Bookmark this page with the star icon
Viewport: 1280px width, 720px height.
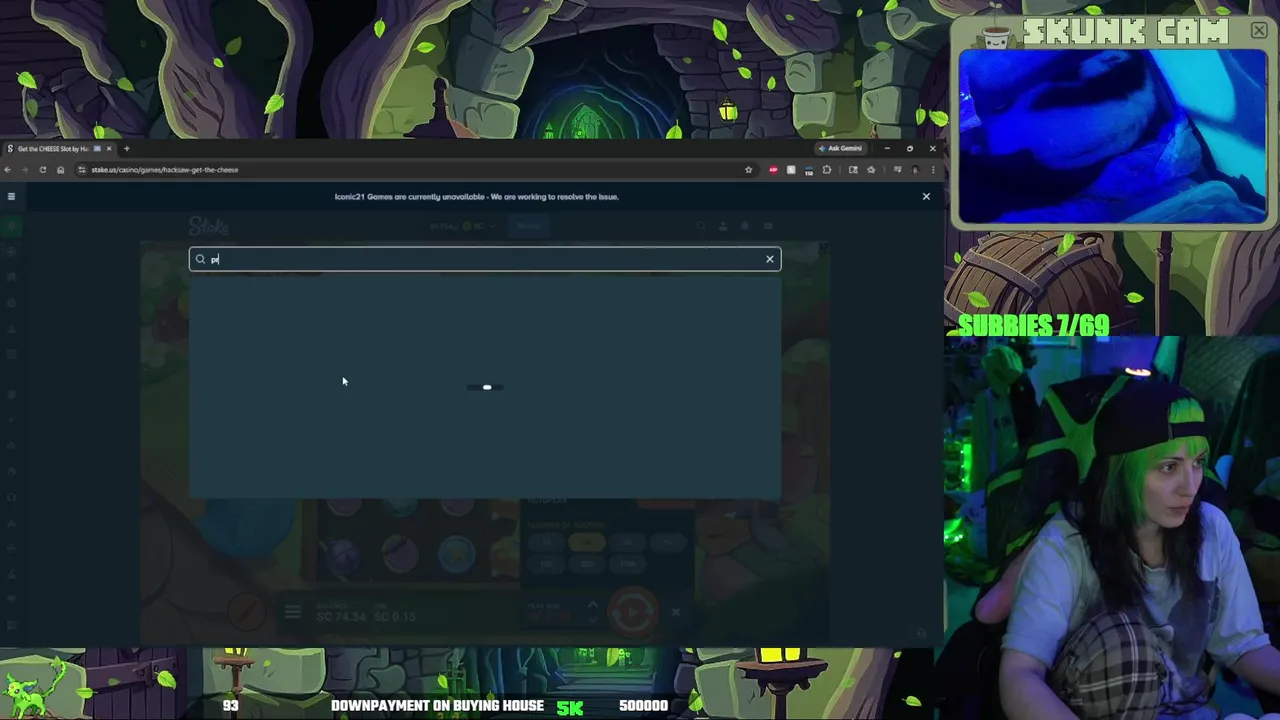pos(748,169)
